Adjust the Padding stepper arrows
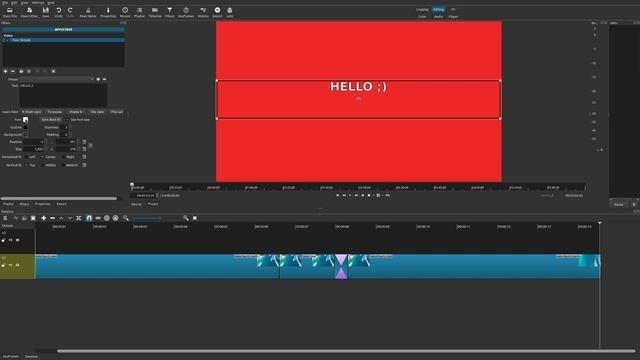The width and height of the screenshot is (640, 360). tap(69, 134)
